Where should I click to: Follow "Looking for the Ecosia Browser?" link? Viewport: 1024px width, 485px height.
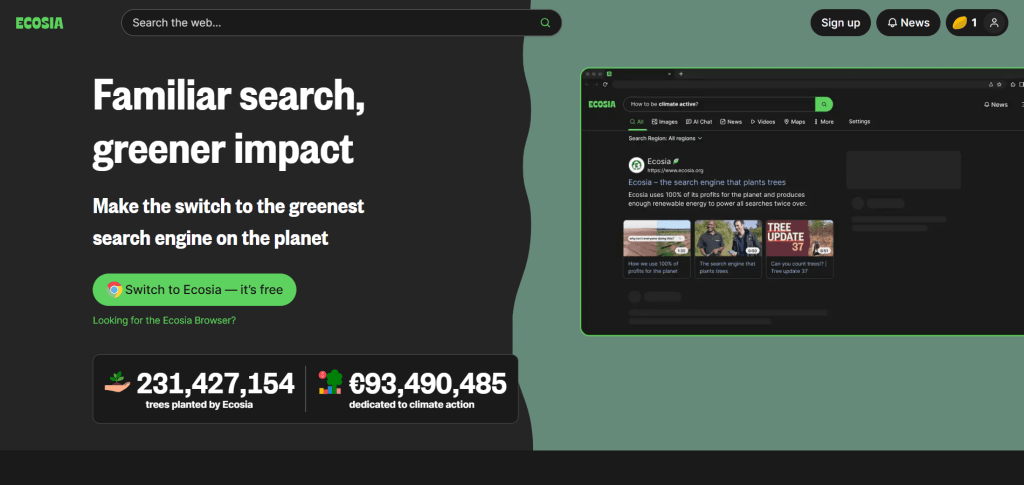(x=164, y=321)
